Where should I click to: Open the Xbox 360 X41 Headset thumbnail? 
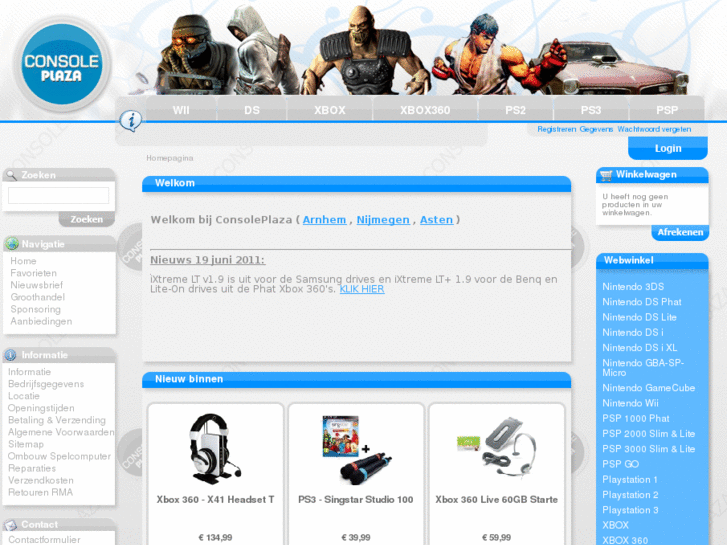pos(215,448)
